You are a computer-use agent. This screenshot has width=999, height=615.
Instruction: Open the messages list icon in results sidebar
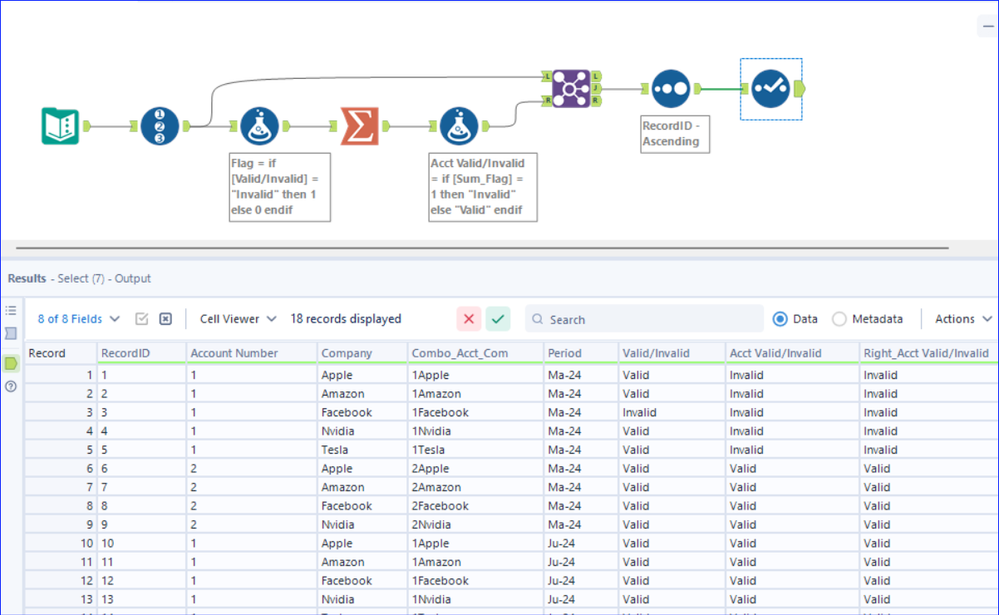click(x=11, y=310)
